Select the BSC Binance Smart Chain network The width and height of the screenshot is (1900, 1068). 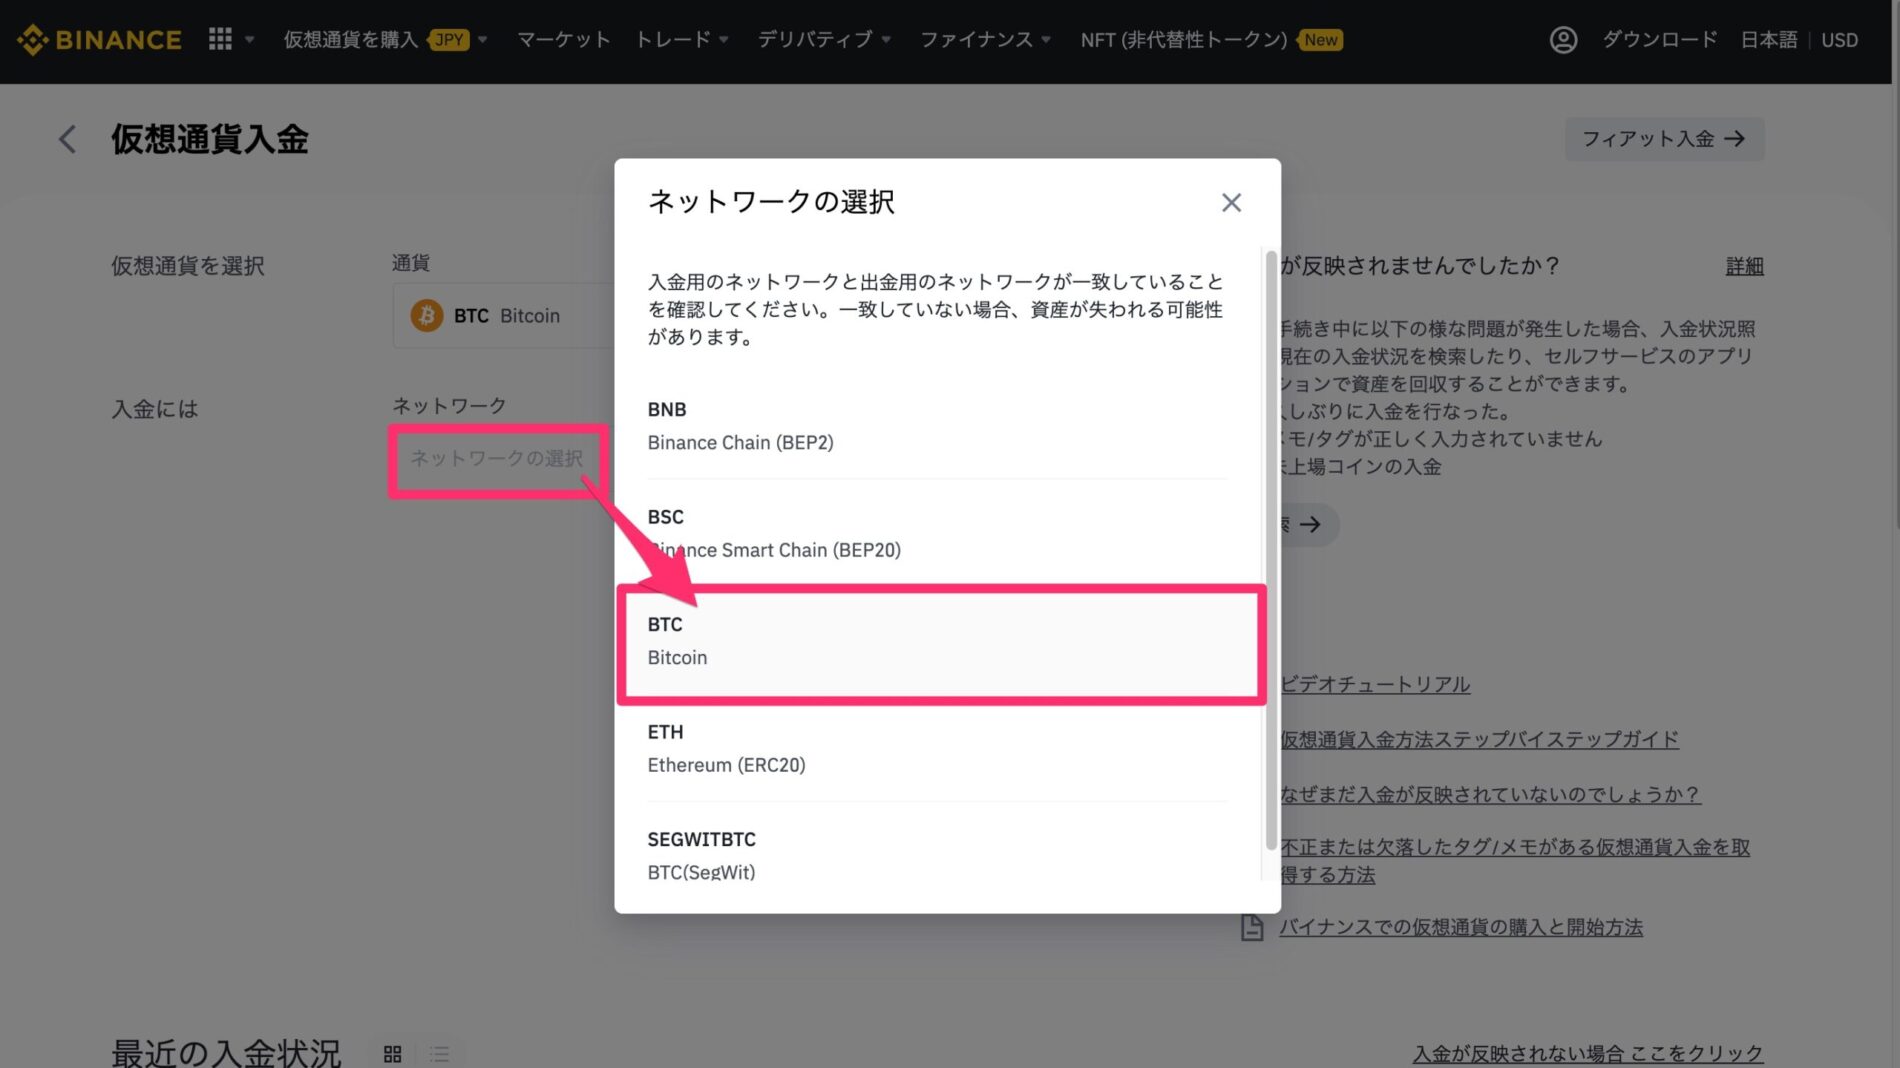[937, 533]
